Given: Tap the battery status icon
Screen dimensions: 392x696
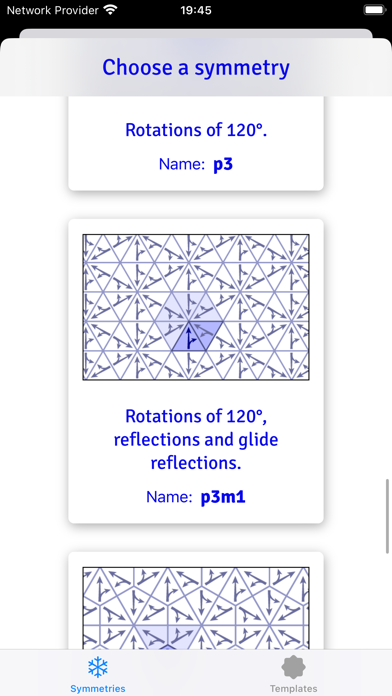Looking at the screenshot, I should tap(374, 10).
